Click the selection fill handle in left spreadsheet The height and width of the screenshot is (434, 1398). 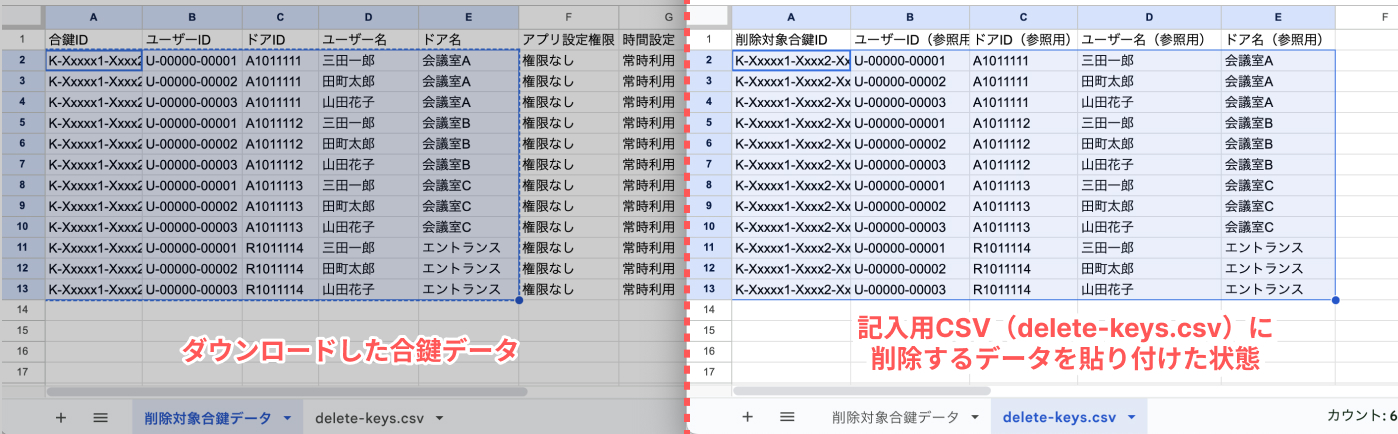coord(519,300)
